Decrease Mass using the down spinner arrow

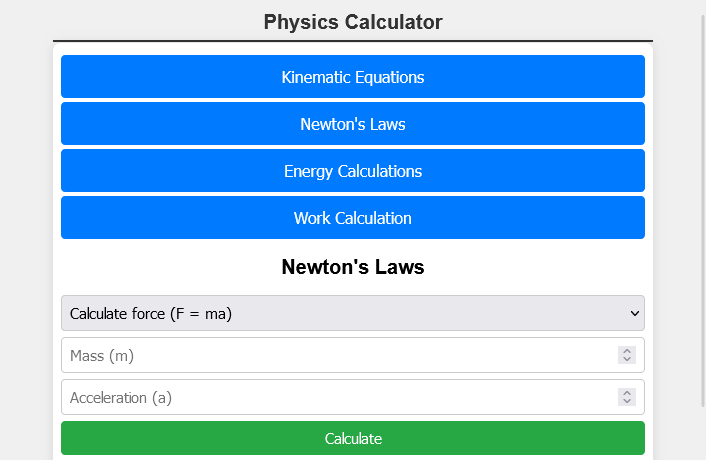627,359
